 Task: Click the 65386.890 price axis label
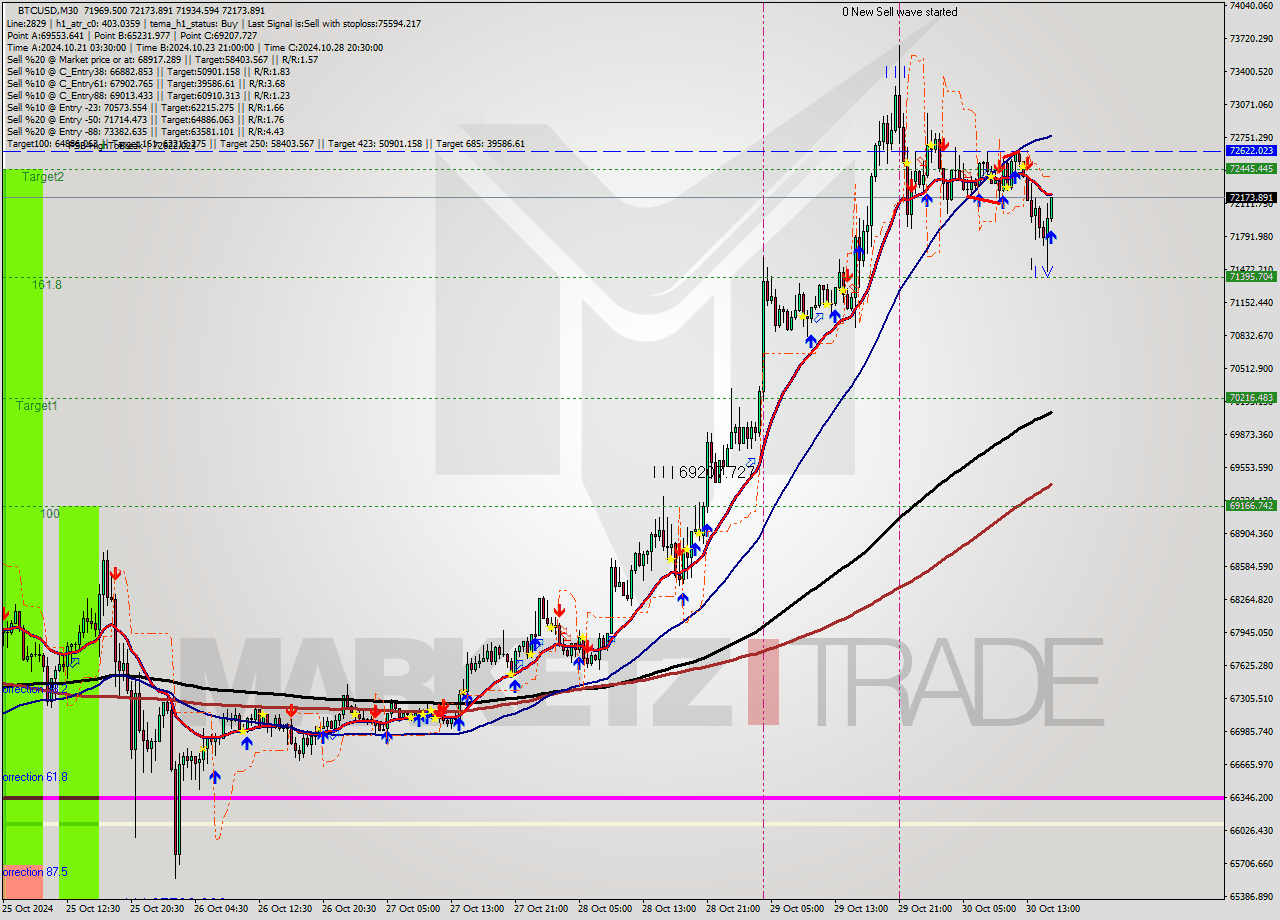(1251, 897)
